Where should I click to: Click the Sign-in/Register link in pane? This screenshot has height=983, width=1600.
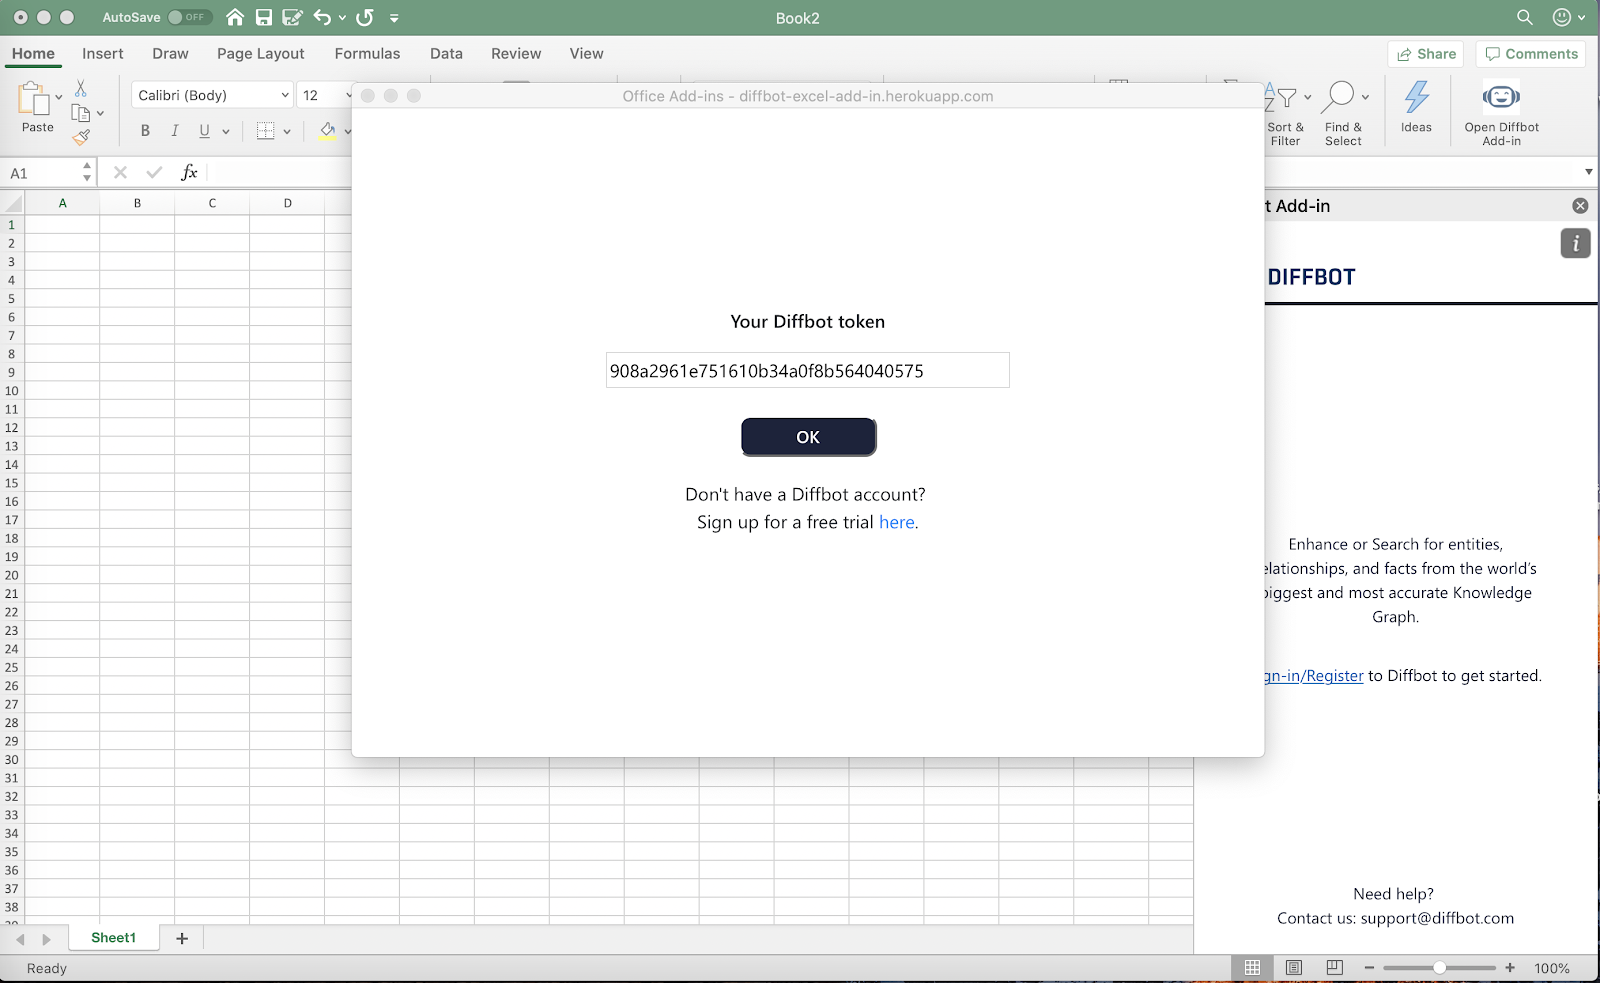1314,676
